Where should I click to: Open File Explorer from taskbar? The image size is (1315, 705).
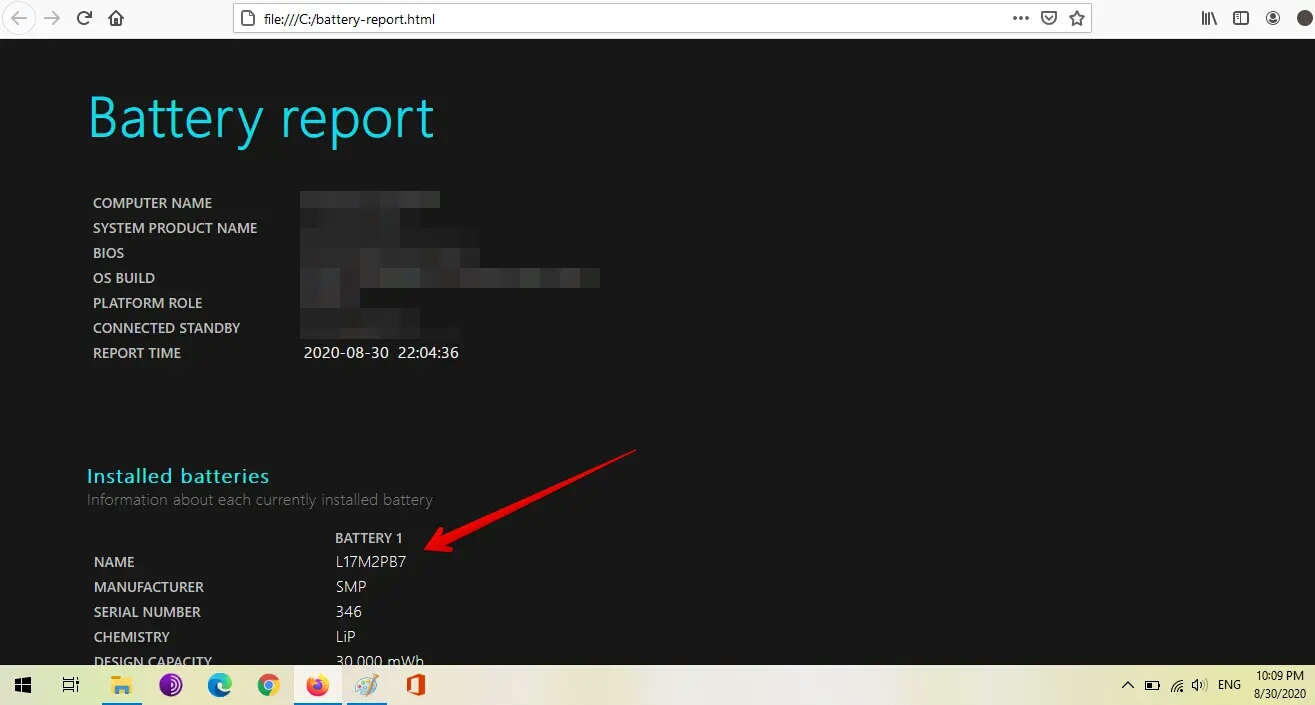pyautogui.click(x=121, y=685)
